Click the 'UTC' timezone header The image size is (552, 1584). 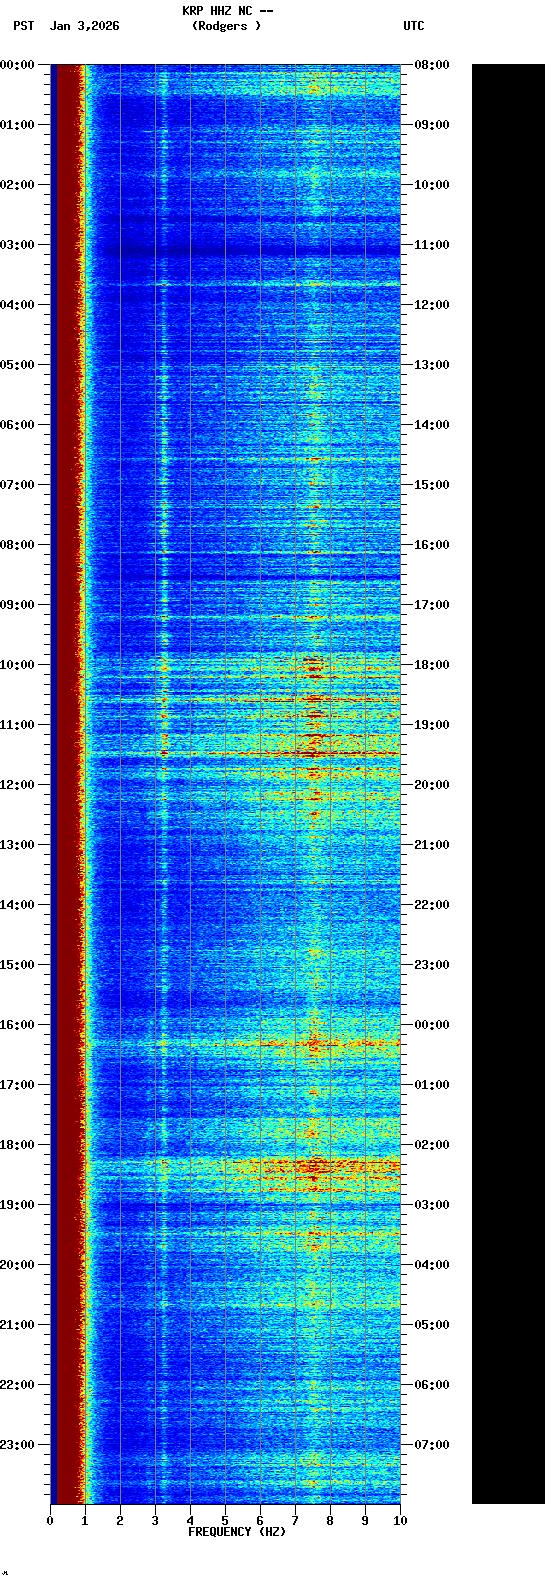tap(414, 26)
